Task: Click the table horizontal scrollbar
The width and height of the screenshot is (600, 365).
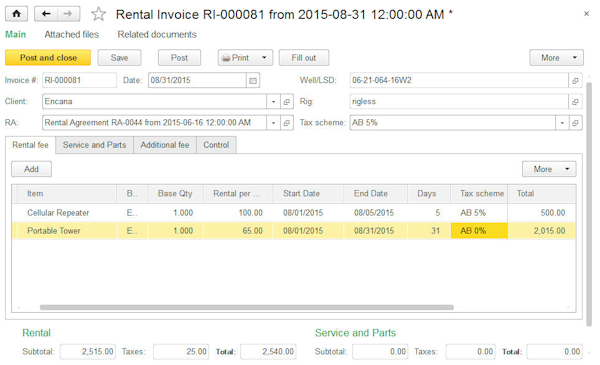Action: [x=247, y=307]
